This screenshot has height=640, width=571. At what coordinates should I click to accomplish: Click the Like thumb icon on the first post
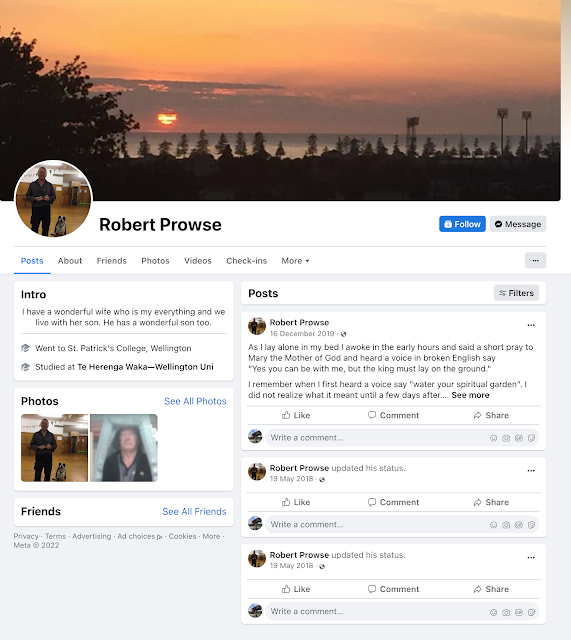[x=286, y=415]
